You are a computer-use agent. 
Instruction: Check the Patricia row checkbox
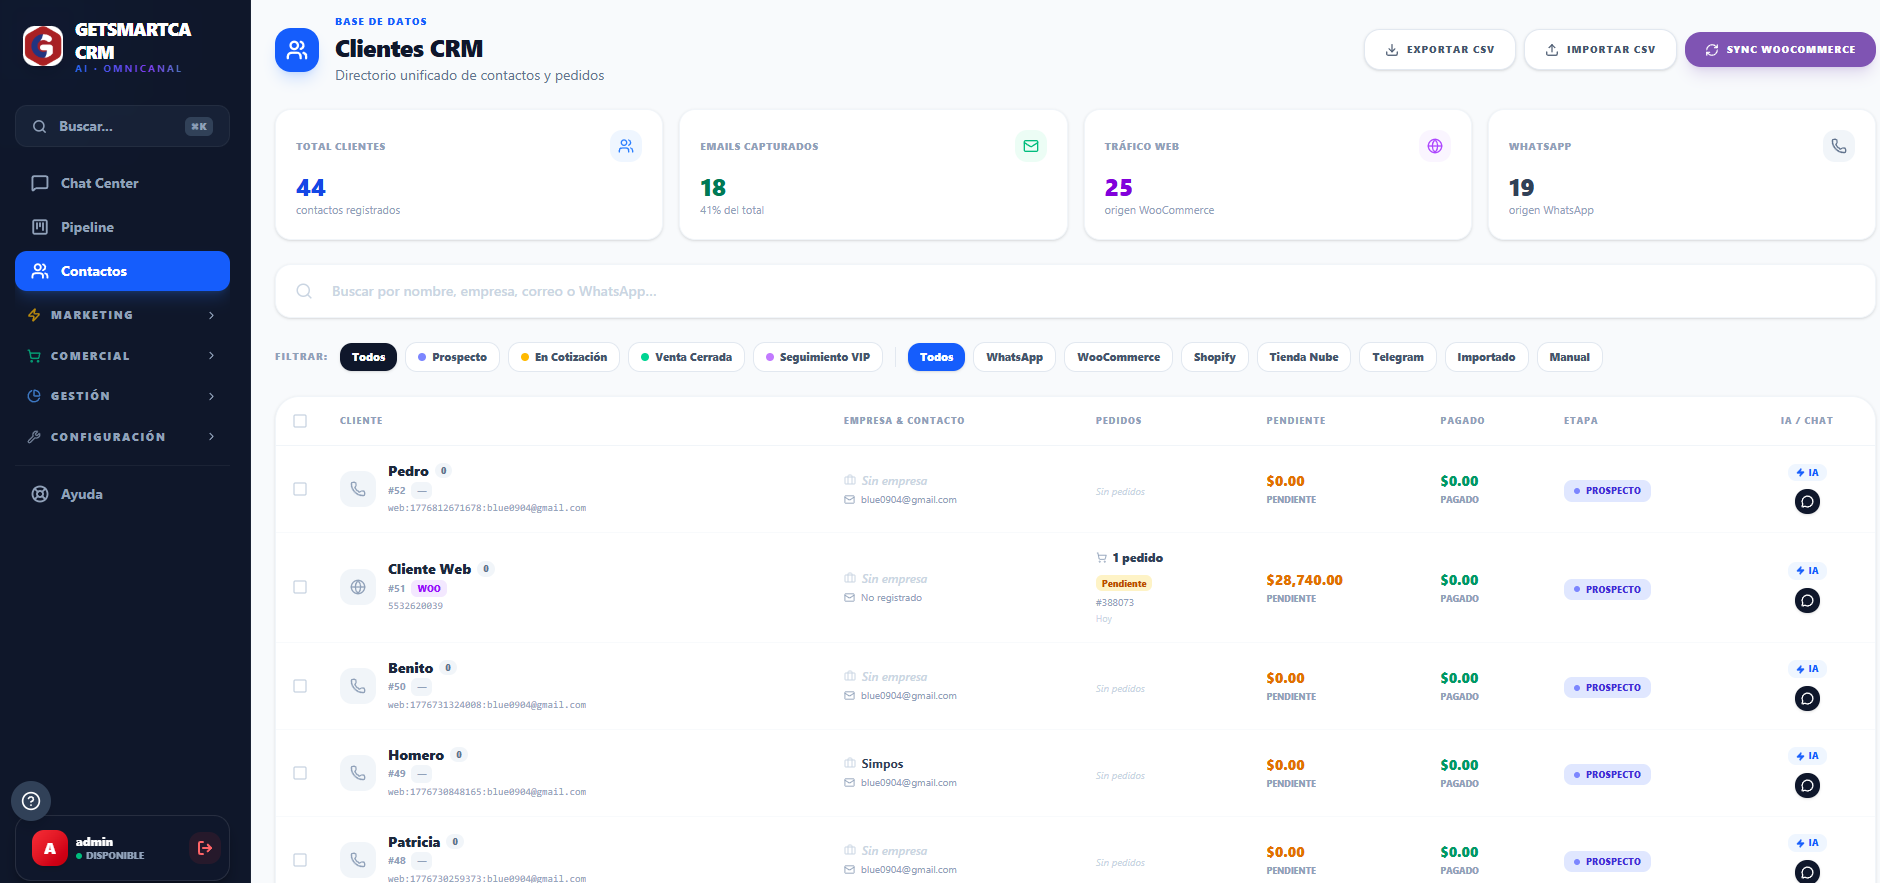pos(300,860)
